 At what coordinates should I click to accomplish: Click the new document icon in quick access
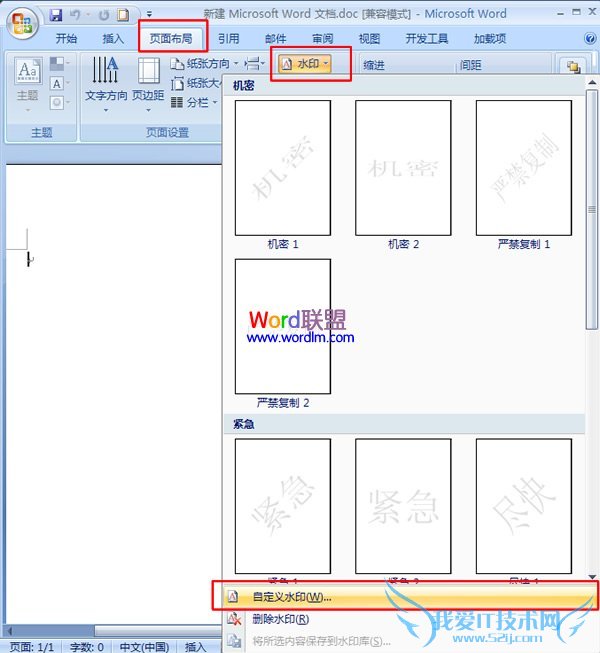(124, 15)
